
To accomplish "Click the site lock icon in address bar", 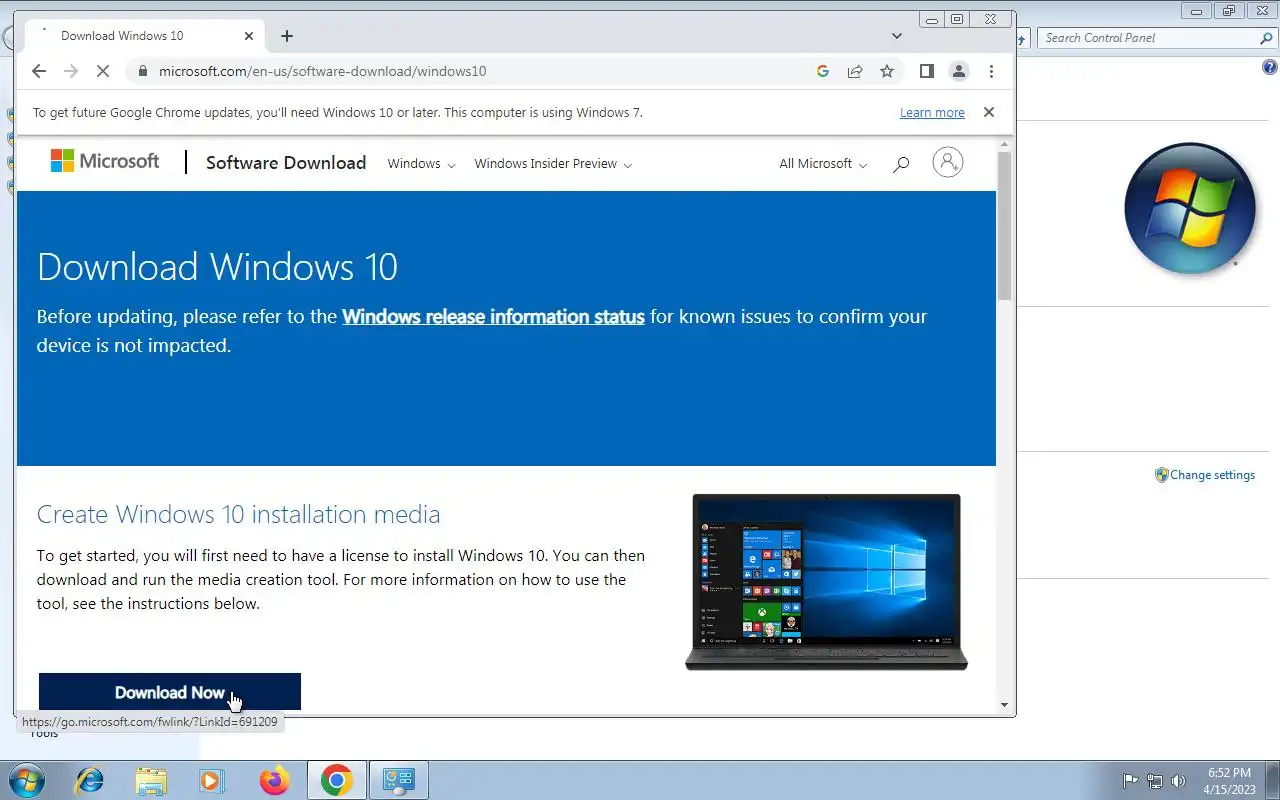I will 142,71.
